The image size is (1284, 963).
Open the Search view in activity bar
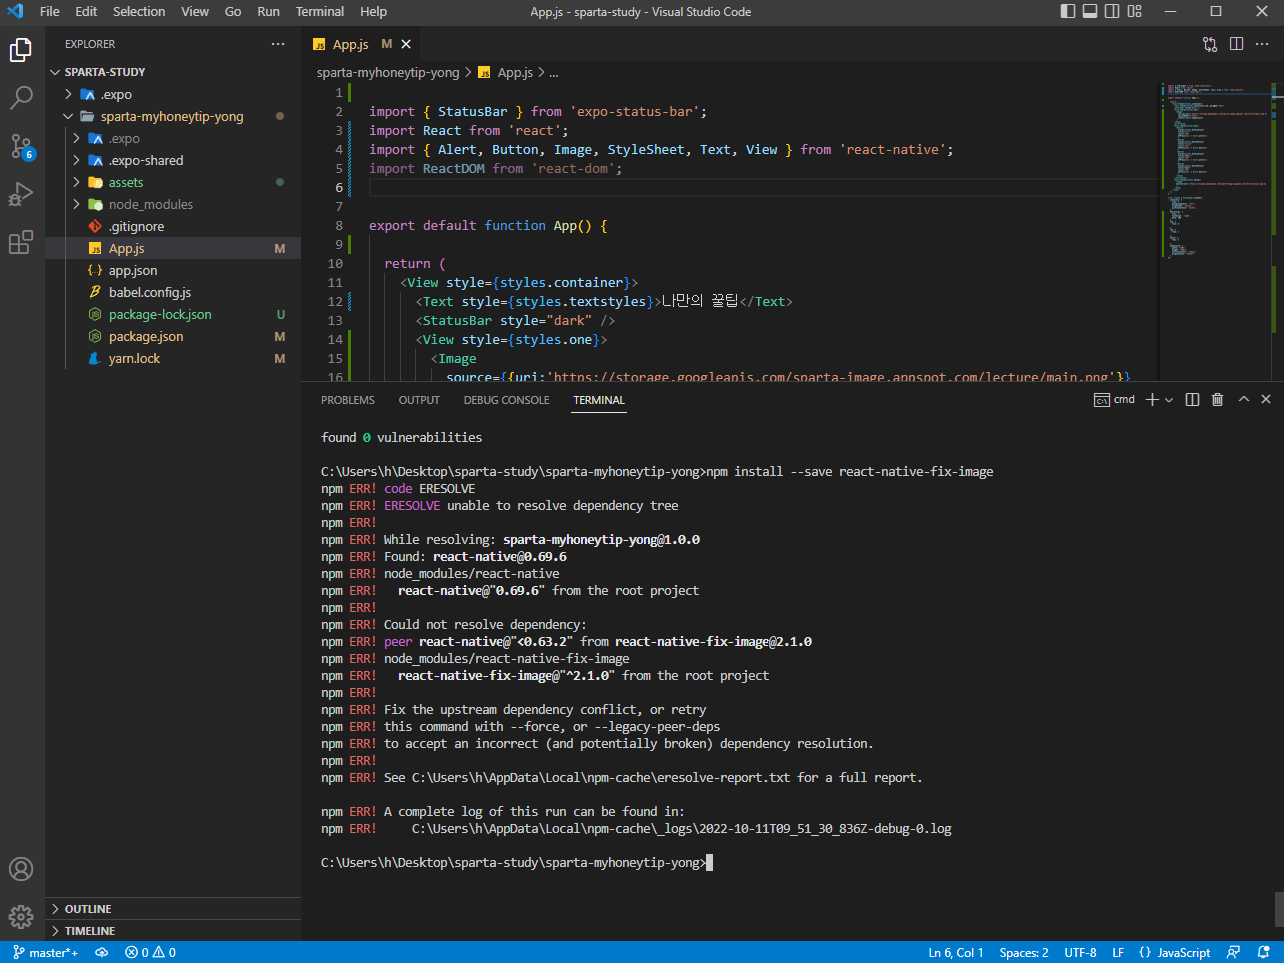[21, 98]
